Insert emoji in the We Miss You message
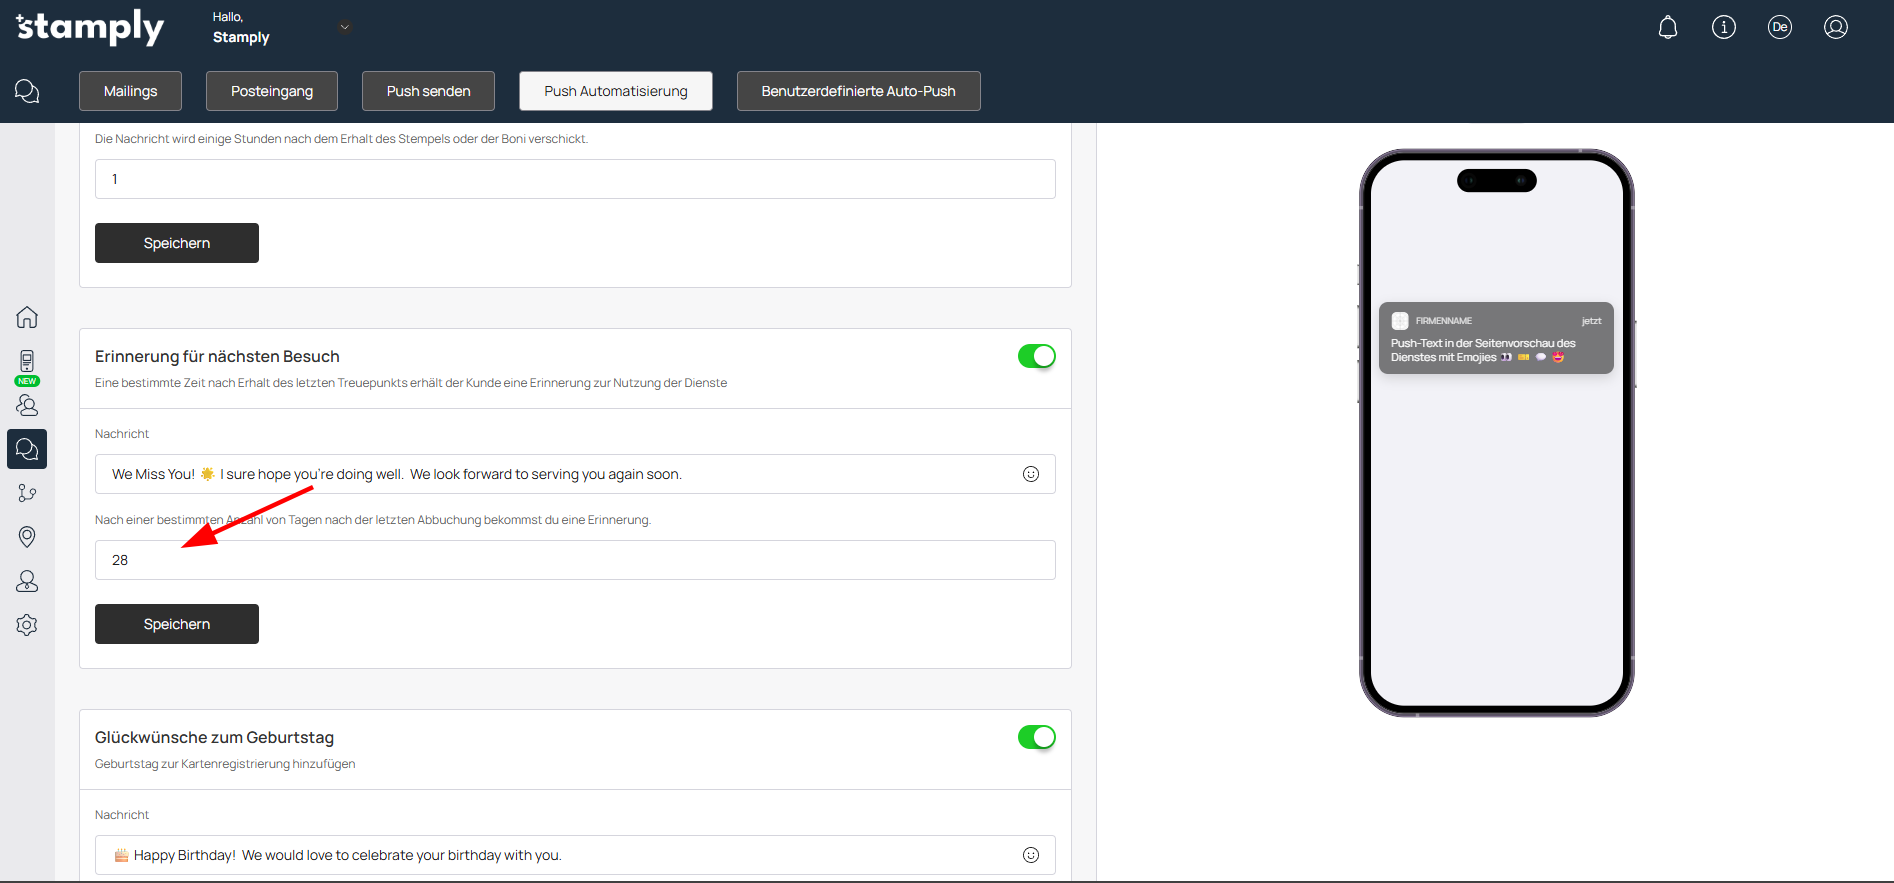 (x=1030, y=474)
